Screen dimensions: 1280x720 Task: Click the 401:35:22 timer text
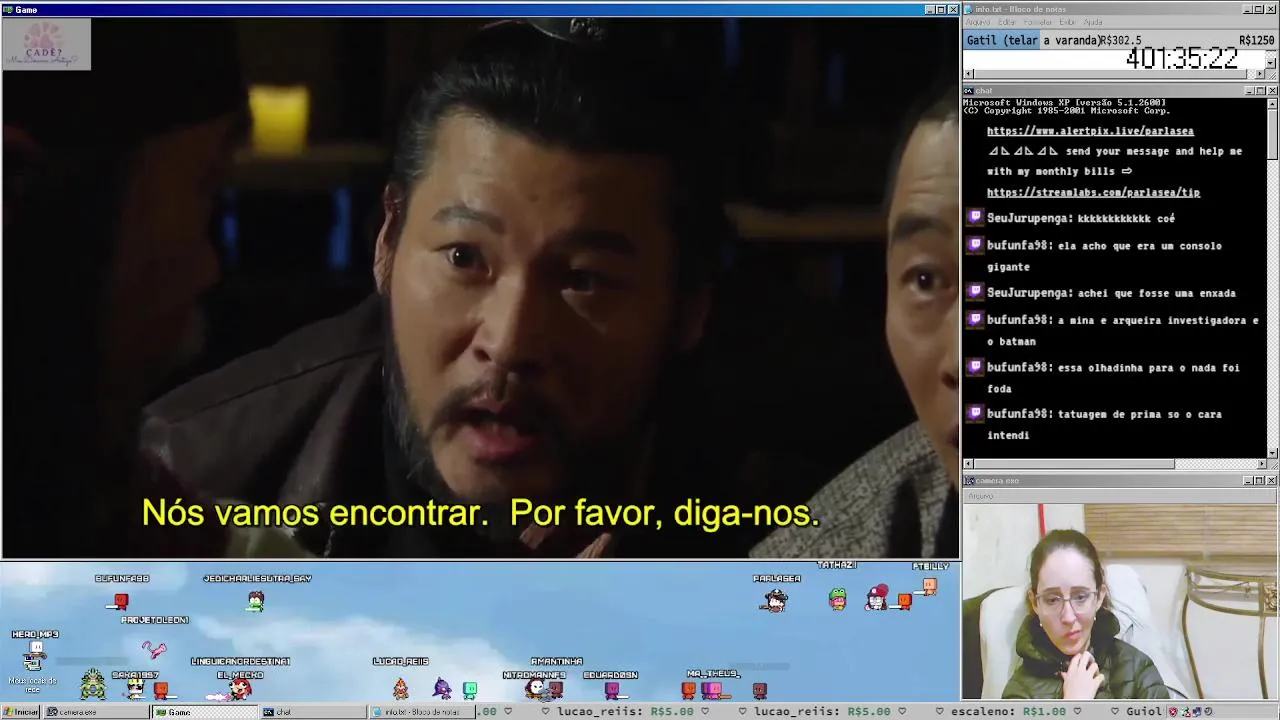coord(1182,59)
